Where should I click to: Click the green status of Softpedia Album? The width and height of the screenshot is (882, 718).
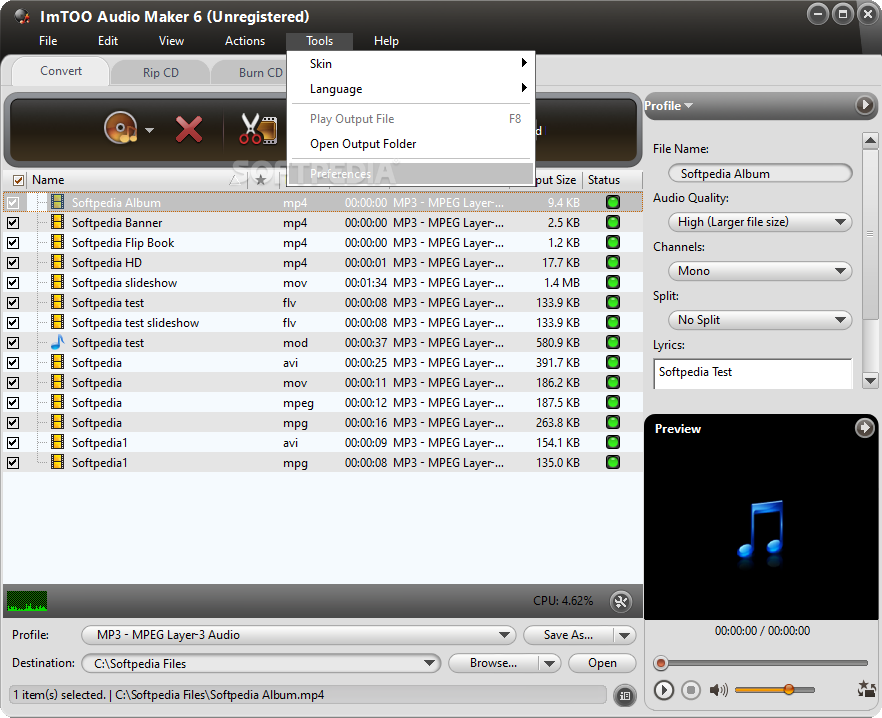pyautogui.click(x=613, y=202)
